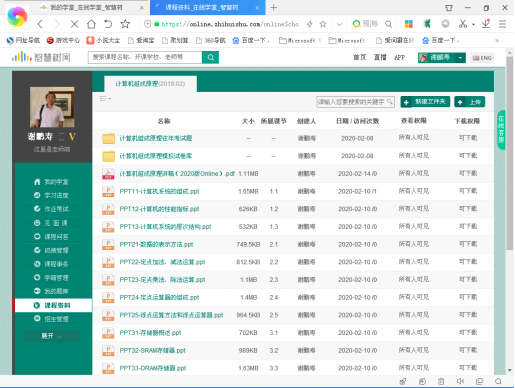Open the PDF file icon in list
Image resolution: width=515 pixels, height=388 pixels.
(108, 174)
